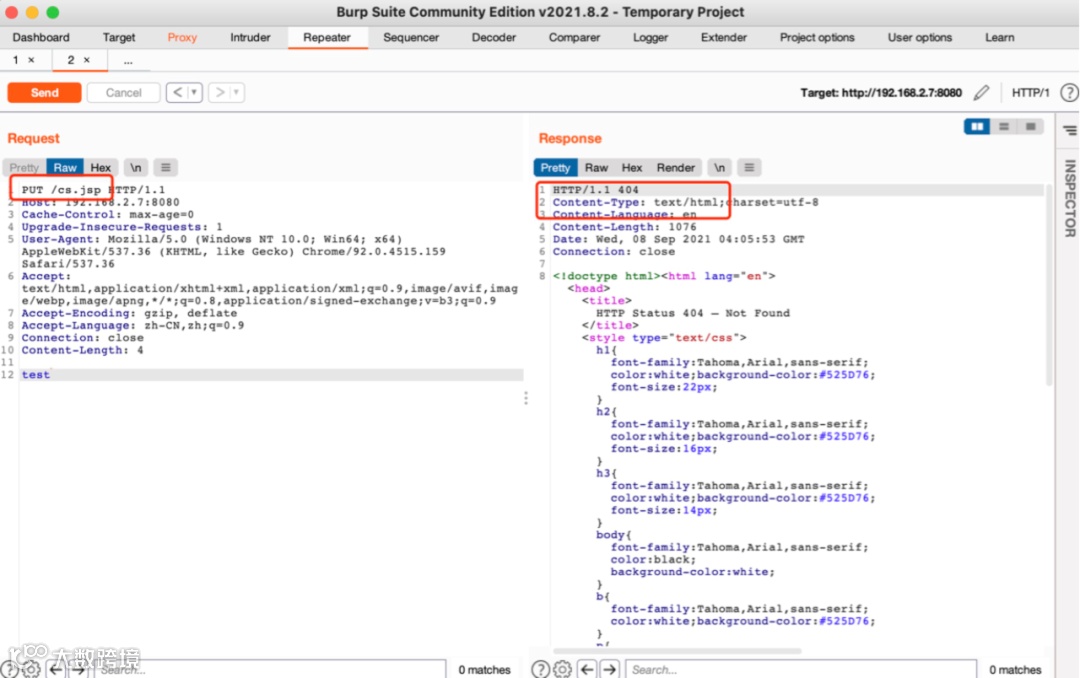Viewport: 1080px width, 678px height.
Task: Open the Project options tab
Action: (817, 37)
